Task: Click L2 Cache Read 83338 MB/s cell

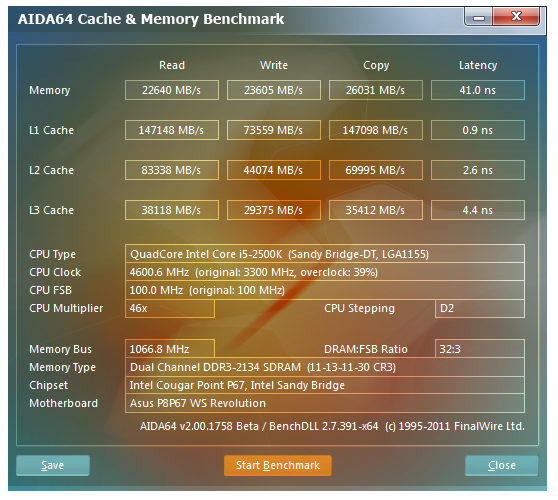Action: pos(172,170)
